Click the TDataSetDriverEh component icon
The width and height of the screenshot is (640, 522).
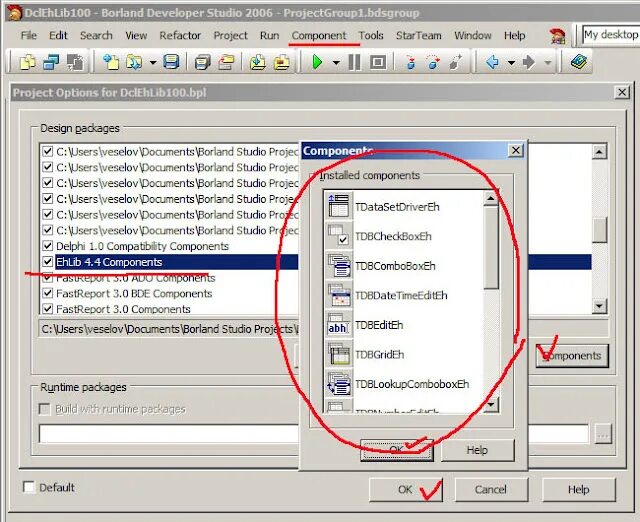pyautogui.click(x=338, y=206)
